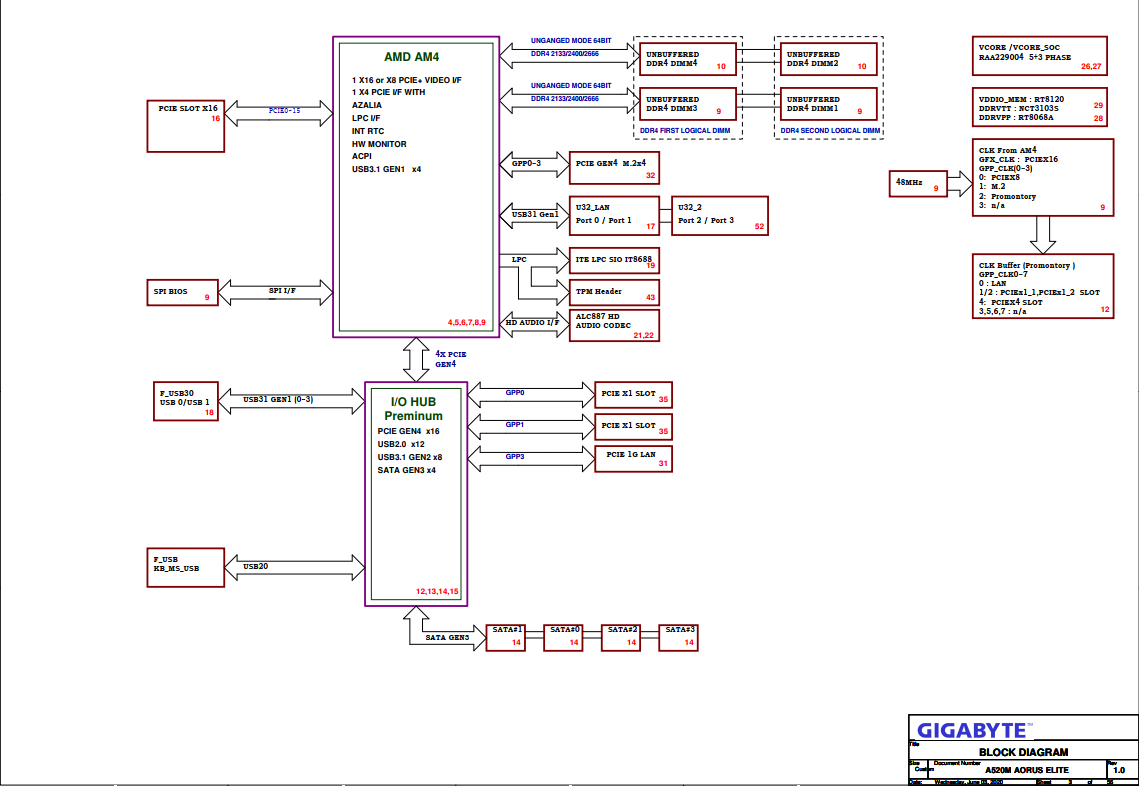Image resolution: width=1139 pixels, height=786 pixels.
Task: Click the USB2.0 x12 line in I/O HUB
Action: tap(401, 444)
